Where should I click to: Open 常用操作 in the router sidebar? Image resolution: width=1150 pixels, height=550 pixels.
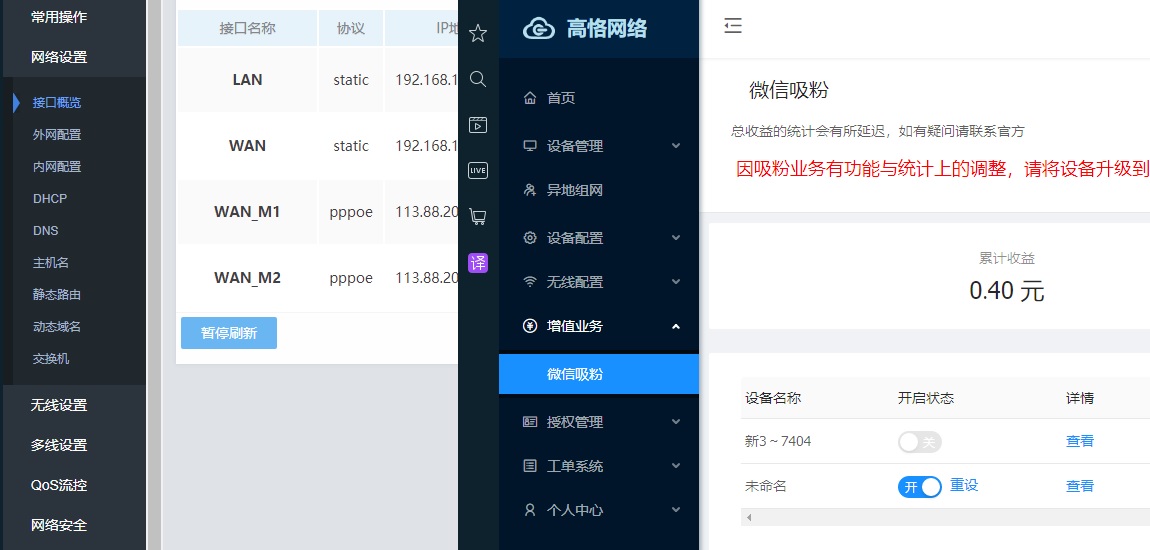pos(59,17)
